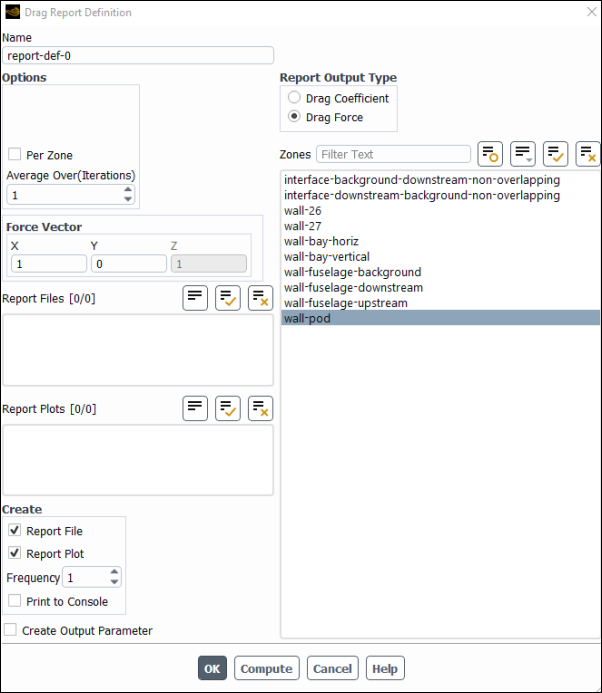Screen dimensions: 602x693
Task: Select the wall-fuselage-upstream zone
Action: tap(440, 303)
